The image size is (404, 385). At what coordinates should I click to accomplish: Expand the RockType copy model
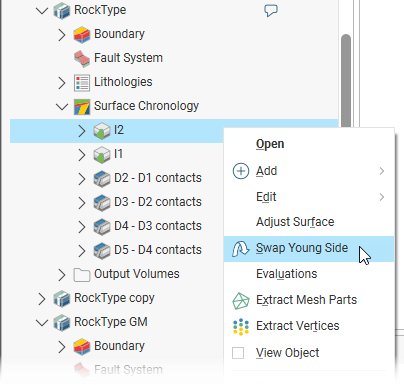pyautogui.click(x=42, y=299)
